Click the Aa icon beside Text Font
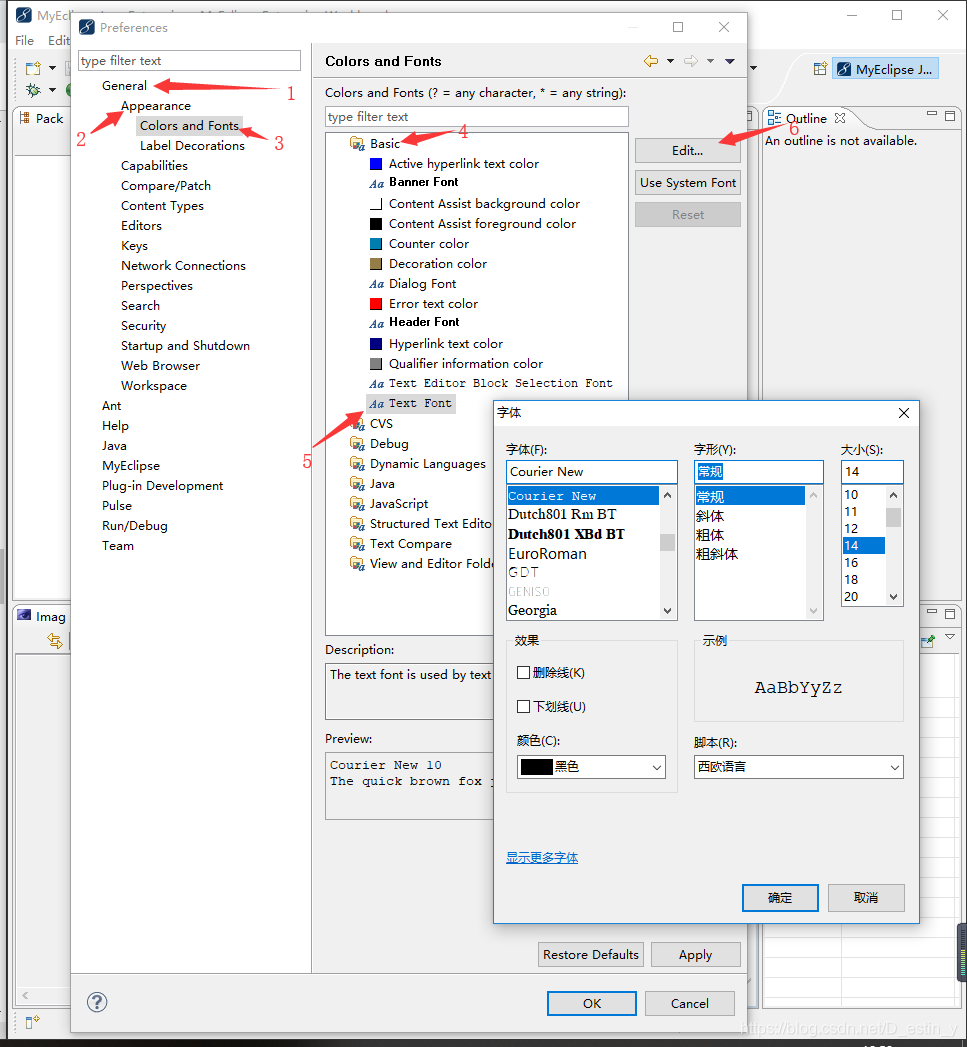The image size is (967, 1047). pos(377,404)
